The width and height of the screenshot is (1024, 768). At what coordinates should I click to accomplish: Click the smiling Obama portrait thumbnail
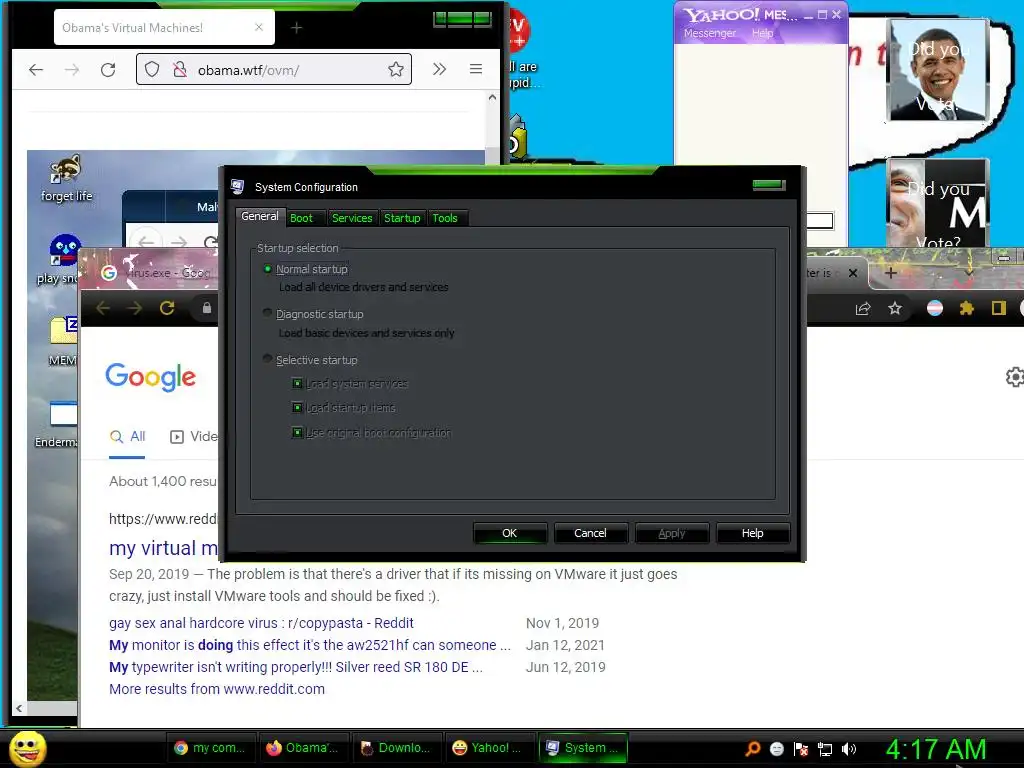(x=938, y=70)
